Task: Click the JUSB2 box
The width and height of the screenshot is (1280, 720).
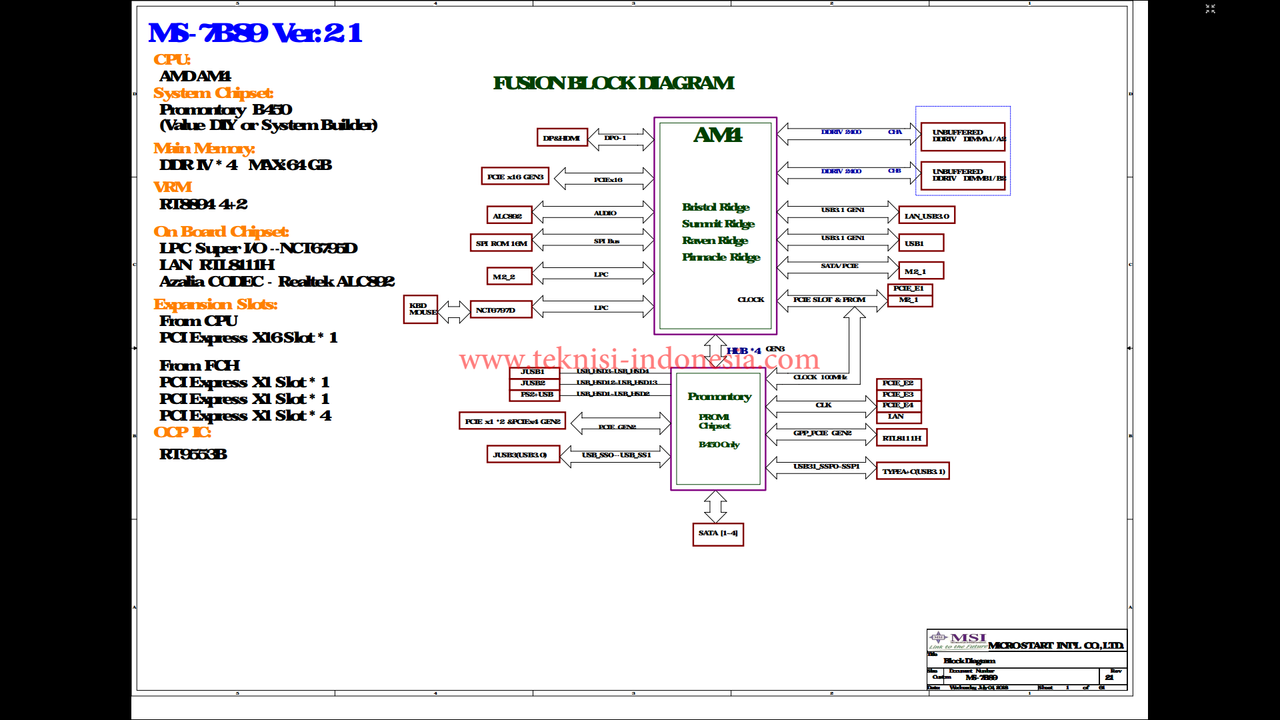Action: 533,383
